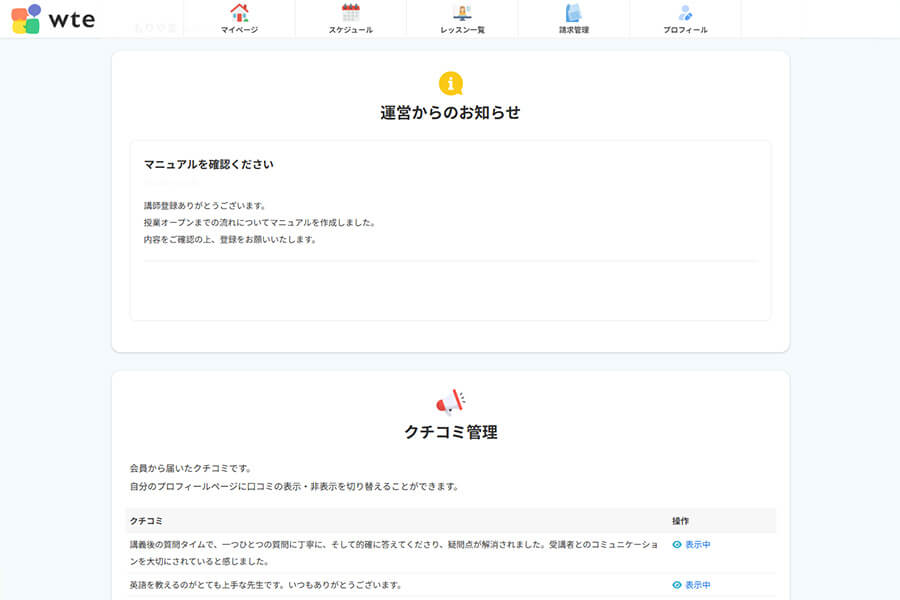Toggle the eye icon on the first review

677,544
